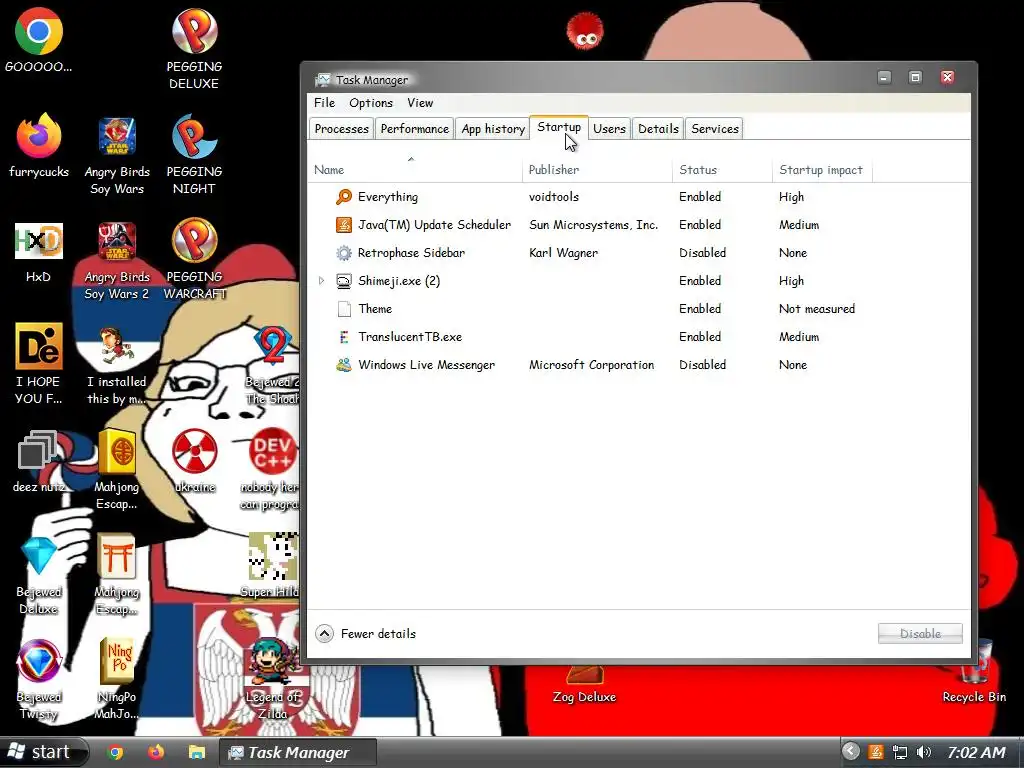The width and height of the screenshot is (1024, 768).
Task: Switch to the Services tab
Action: point(715,129)
